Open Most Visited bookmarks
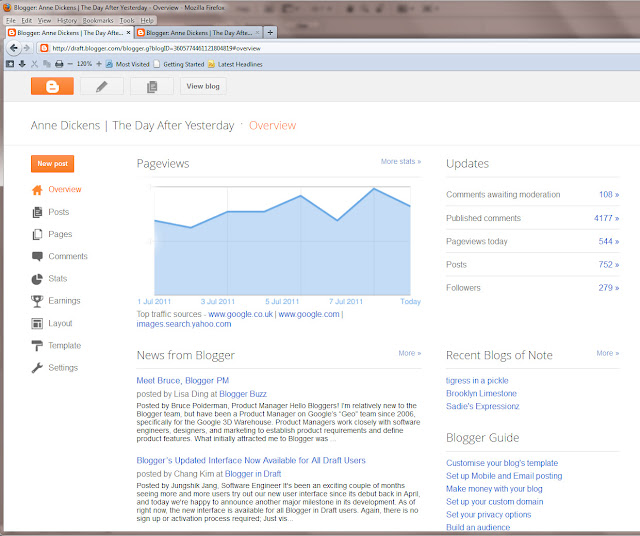 tap(128, 64)
